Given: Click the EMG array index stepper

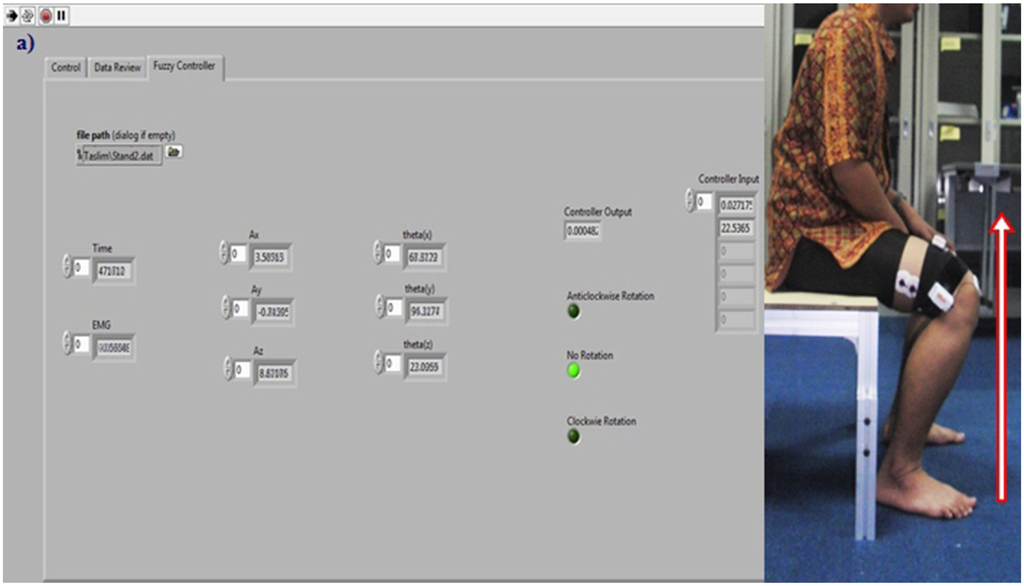Looking at the screenshot, I should click(x=67, y=342).
